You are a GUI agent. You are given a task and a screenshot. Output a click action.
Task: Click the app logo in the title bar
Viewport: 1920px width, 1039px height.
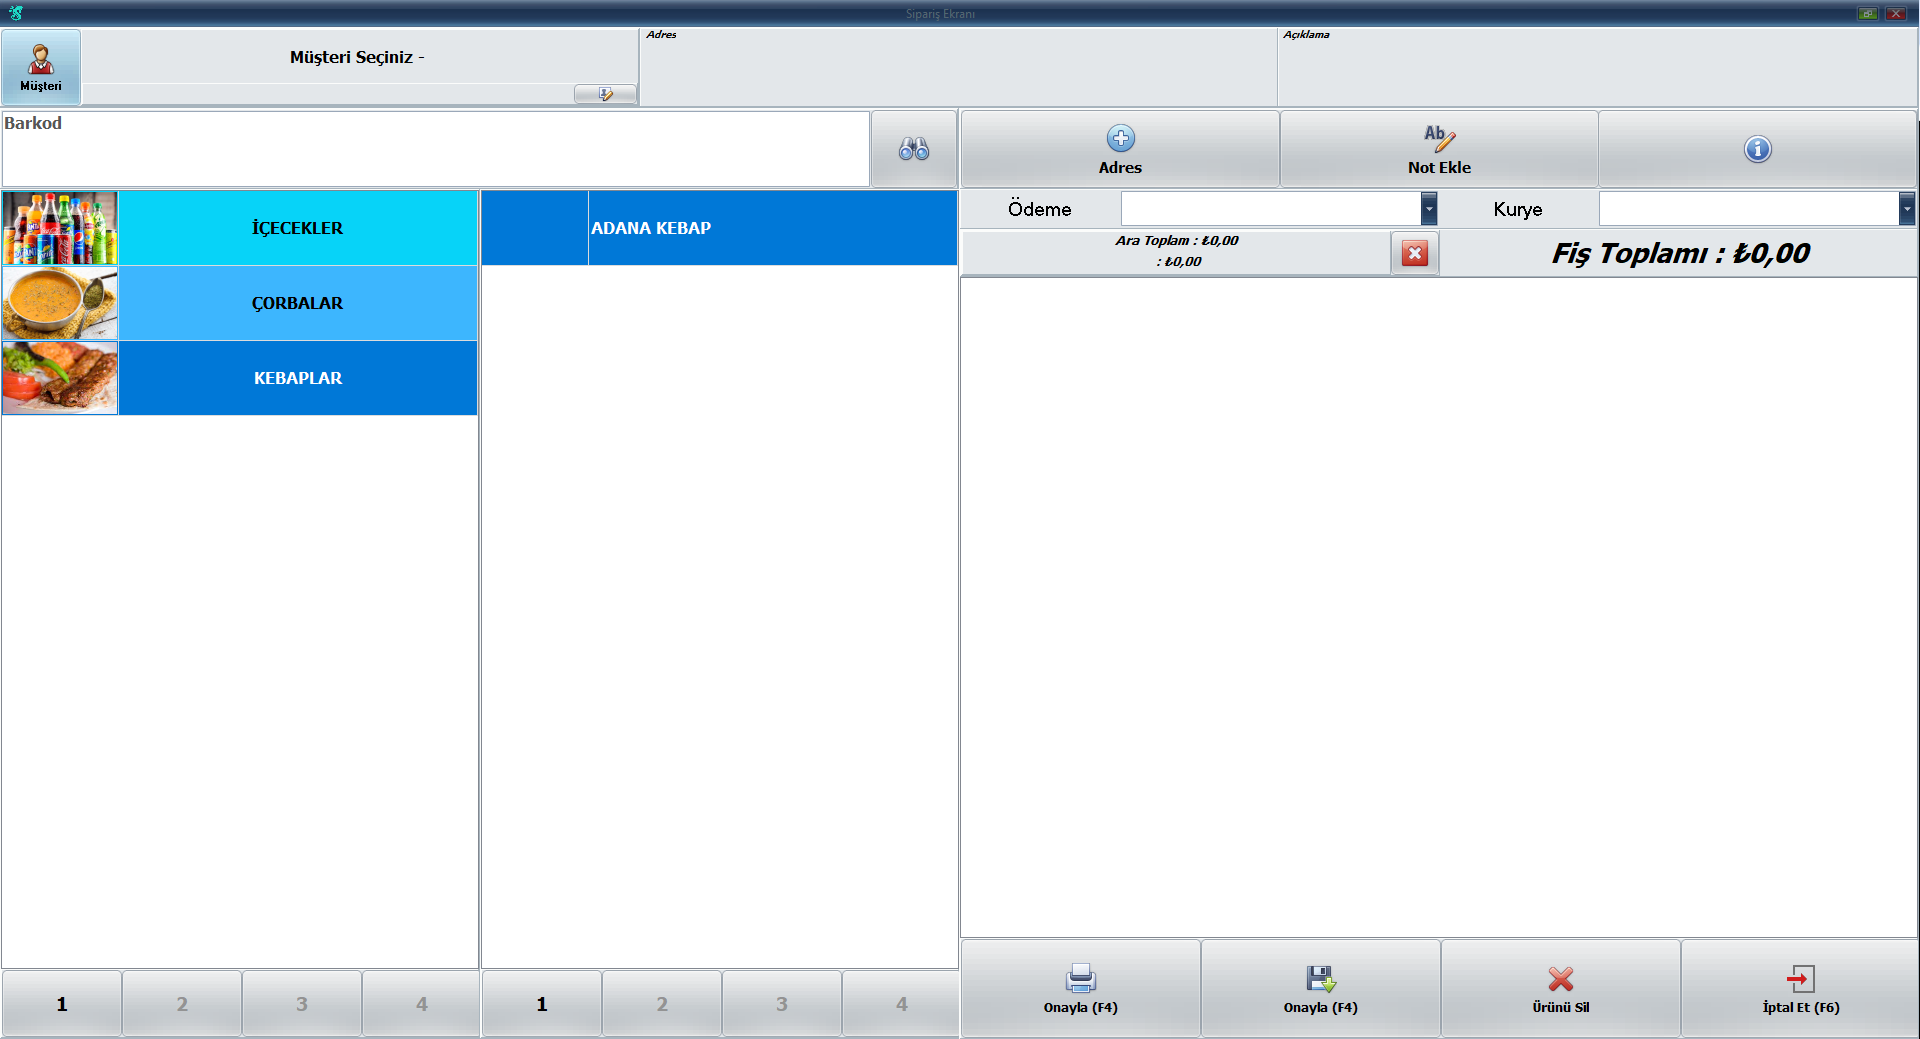[16, 13]
